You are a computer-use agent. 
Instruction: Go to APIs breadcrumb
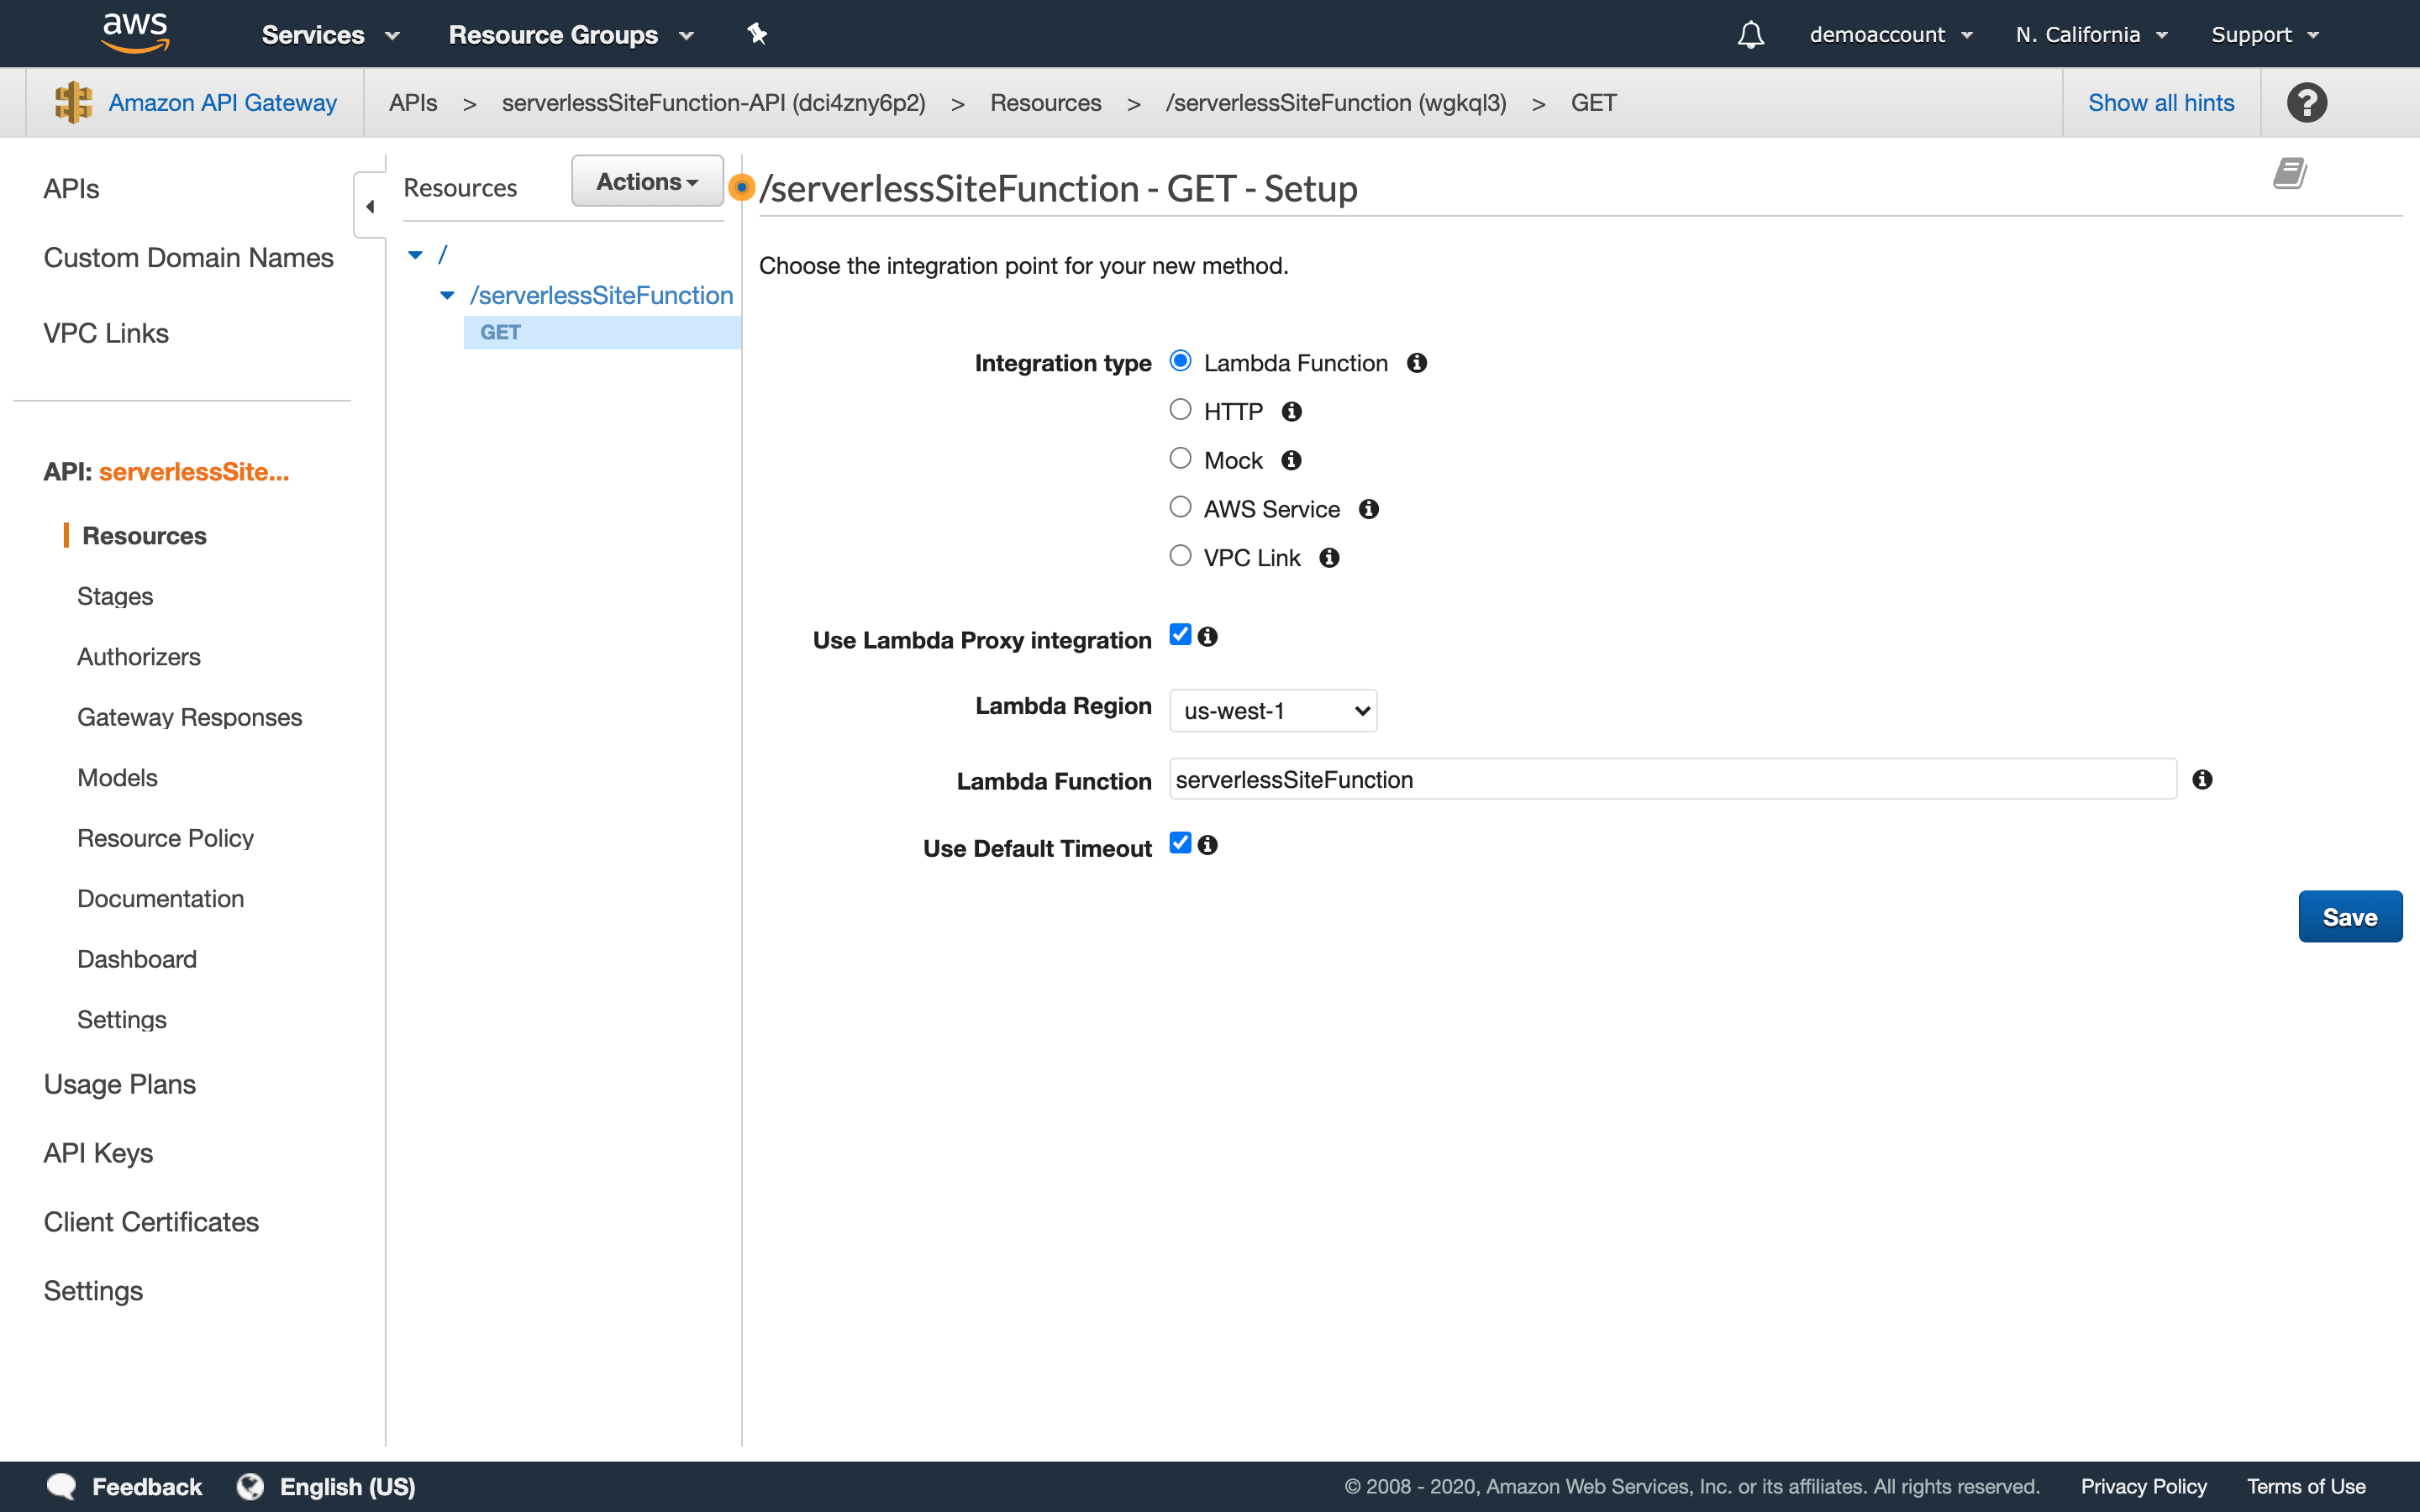click(413, 102)
